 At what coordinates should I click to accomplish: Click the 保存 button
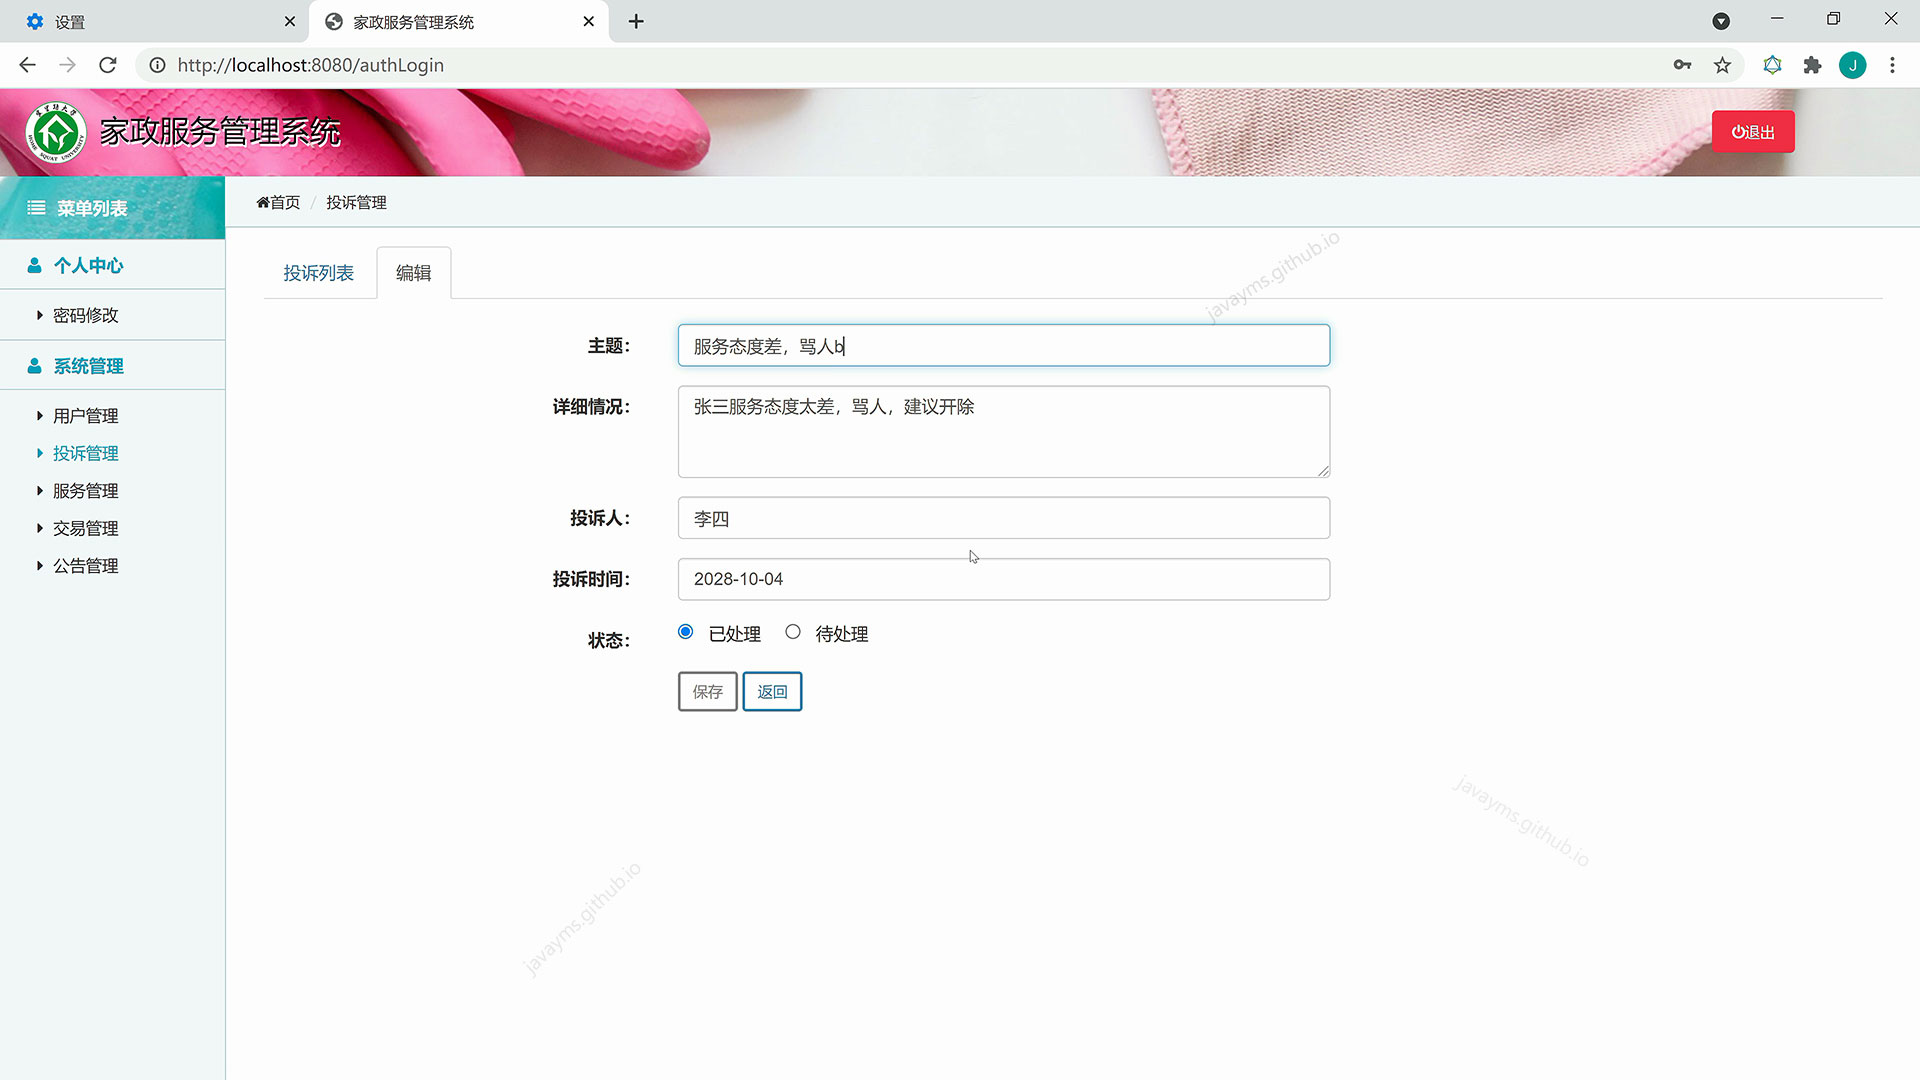pos(707,692)
